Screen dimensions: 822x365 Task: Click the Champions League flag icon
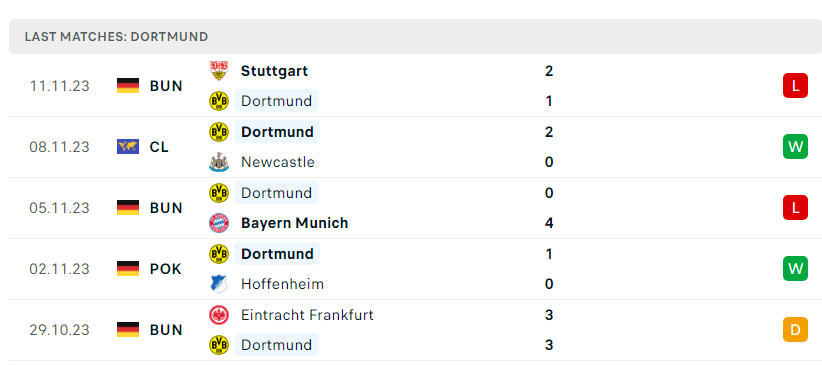pos(128,147)
